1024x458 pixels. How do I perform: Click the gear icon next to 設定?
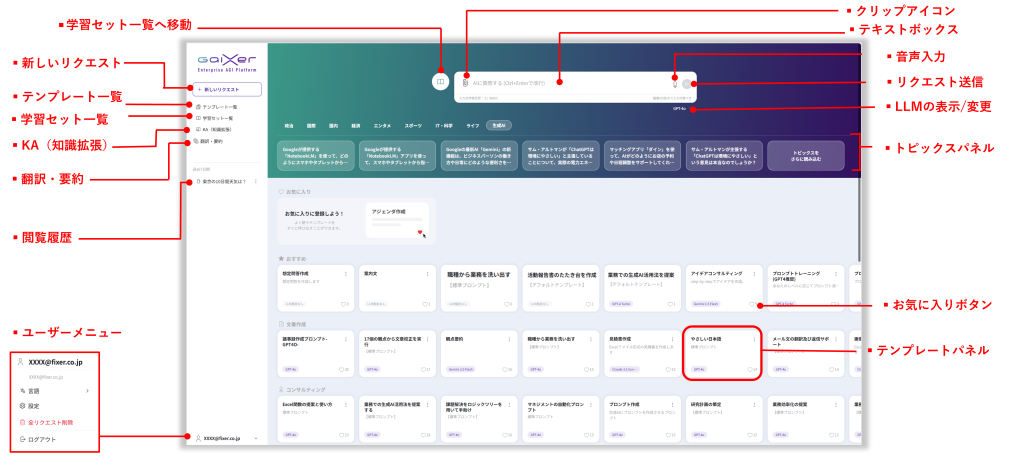22,406
